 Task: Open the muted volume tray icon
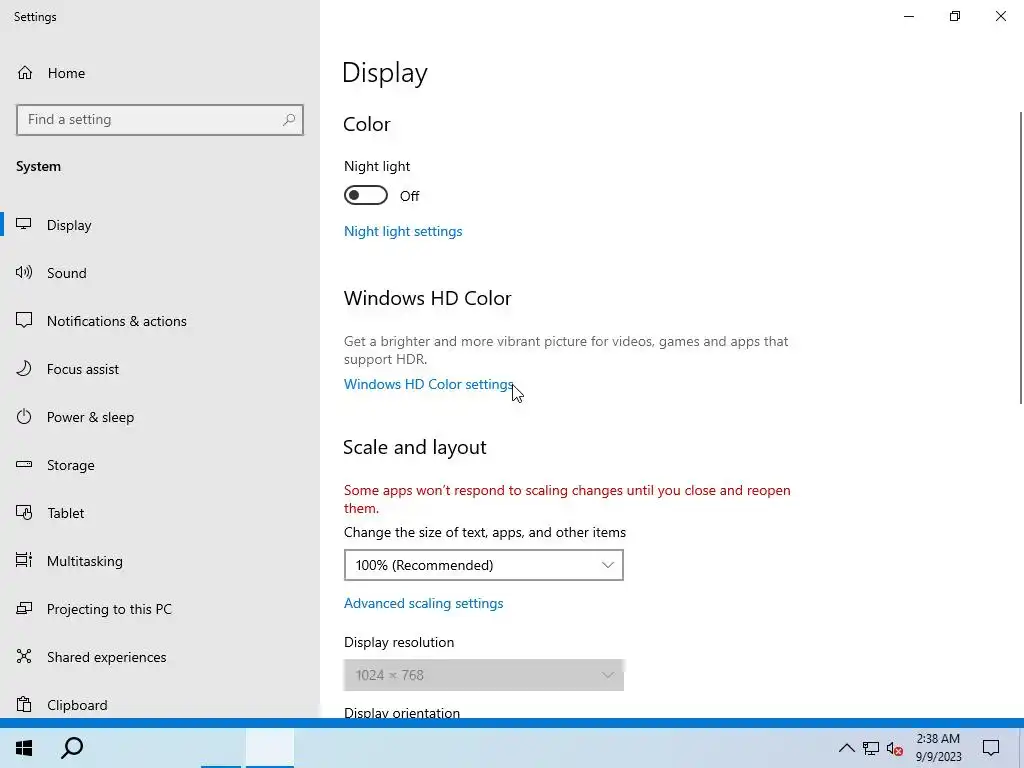click(x=895, y=748)
